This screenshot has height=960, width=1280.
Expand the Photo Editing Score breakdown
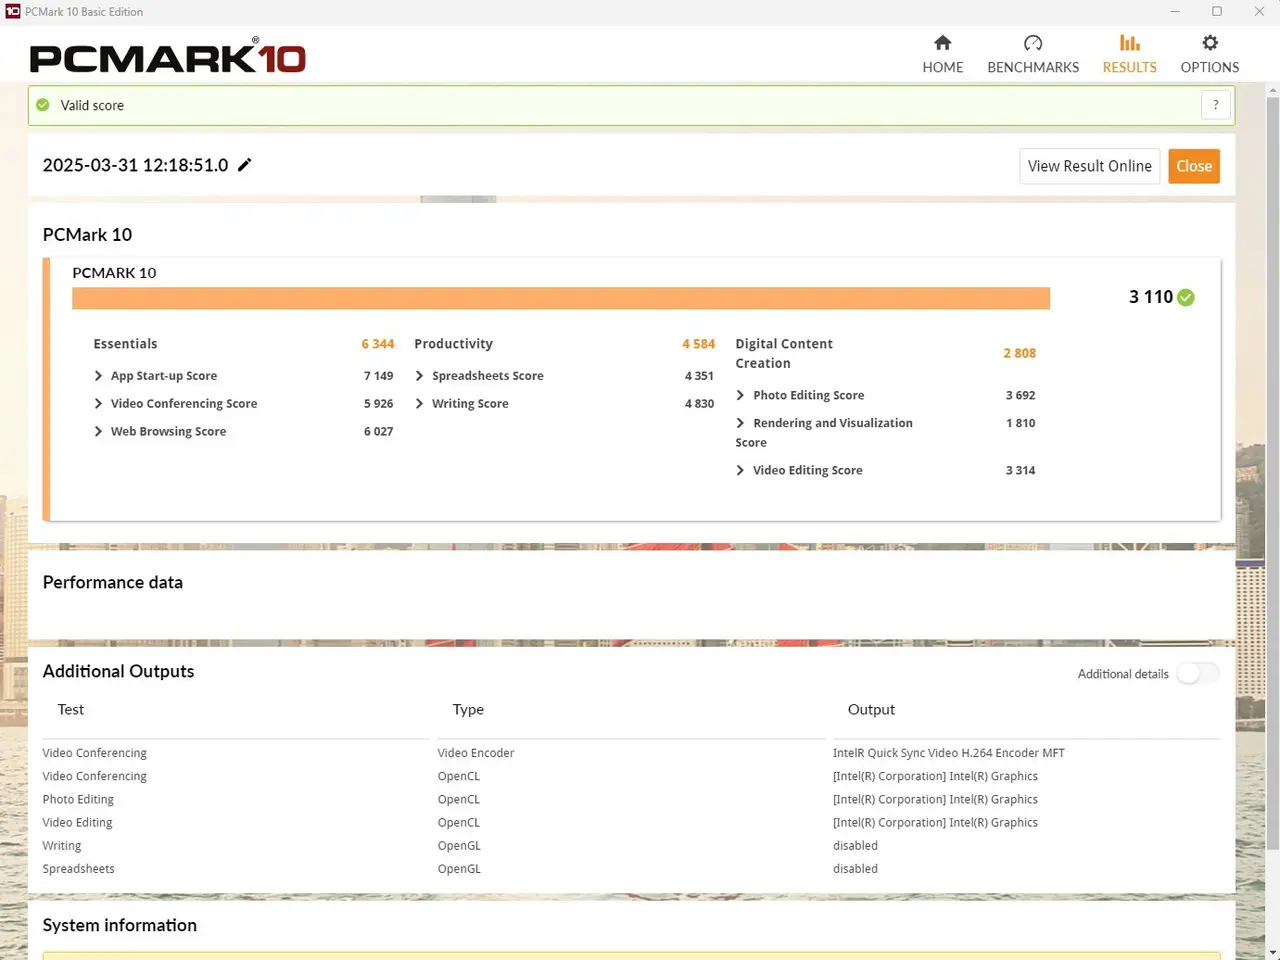pyautogui.click(x=740, y=396)
